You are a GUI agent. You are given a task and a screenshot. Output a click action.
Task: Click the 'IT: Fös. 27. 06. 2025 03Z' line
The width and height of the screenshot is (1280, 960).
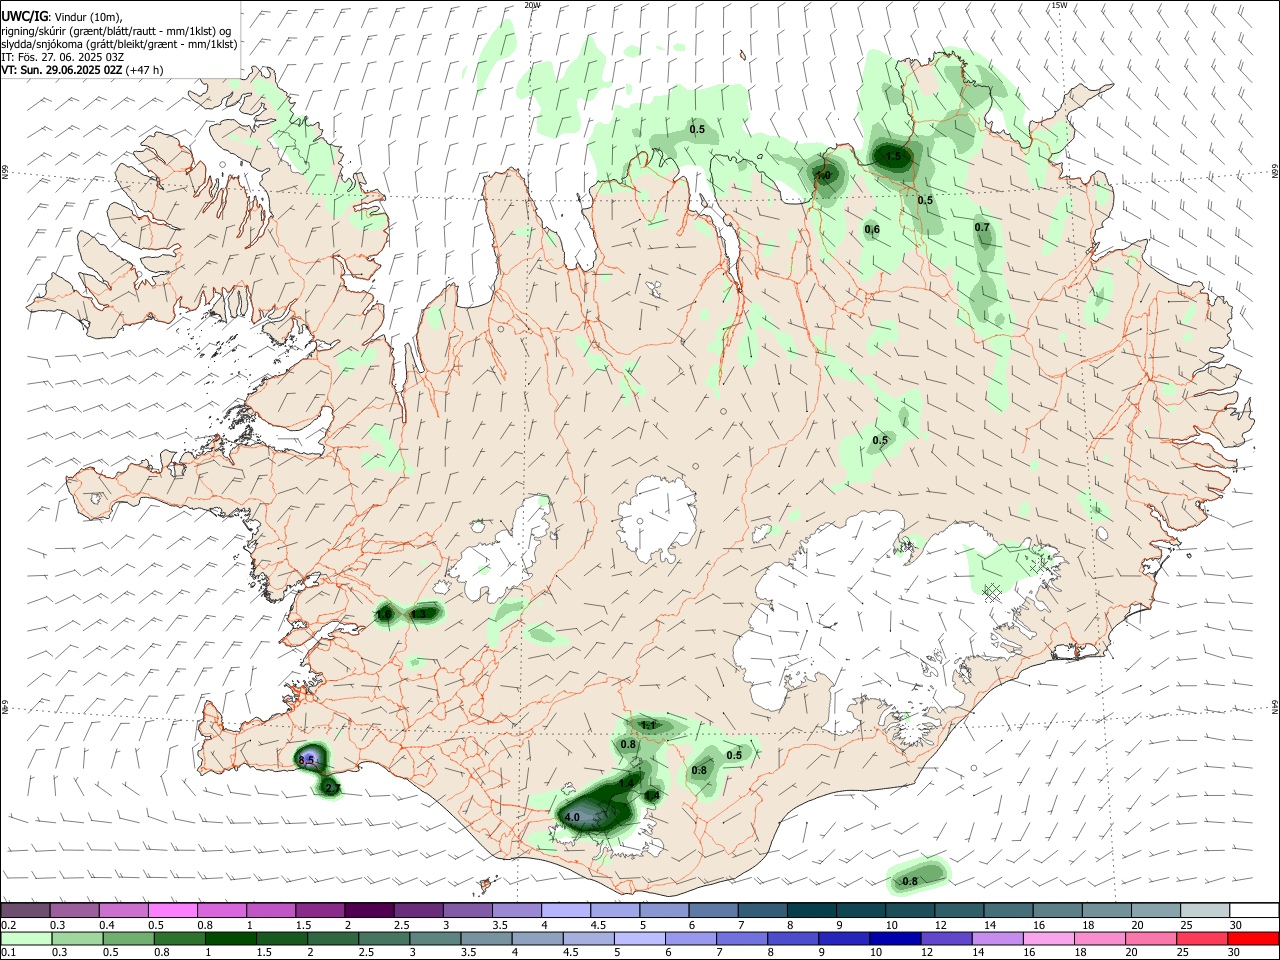[x=62, y=57]
